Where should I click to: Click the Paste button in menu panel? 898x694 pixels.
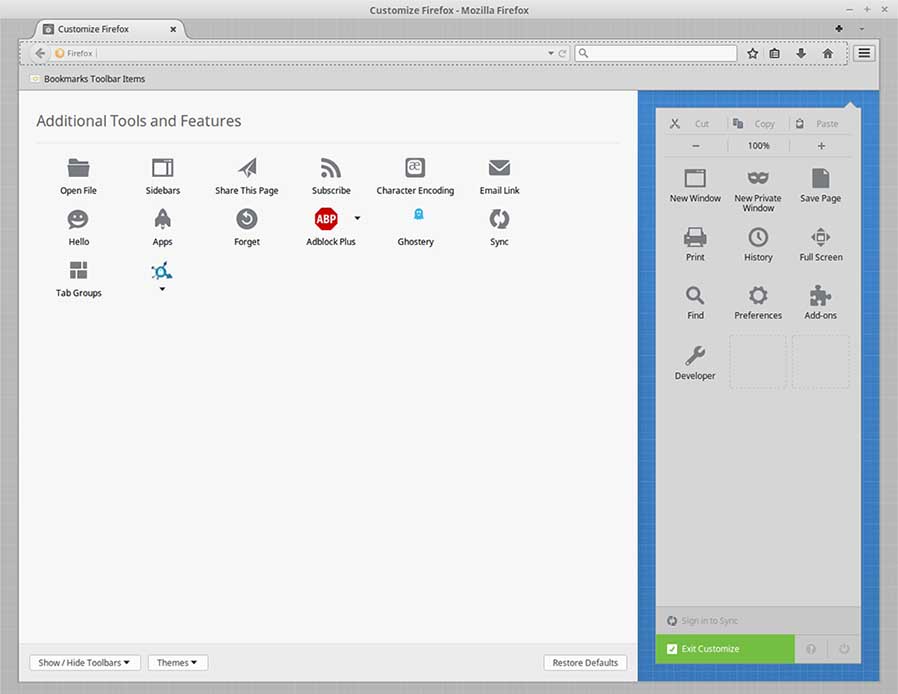820,124
